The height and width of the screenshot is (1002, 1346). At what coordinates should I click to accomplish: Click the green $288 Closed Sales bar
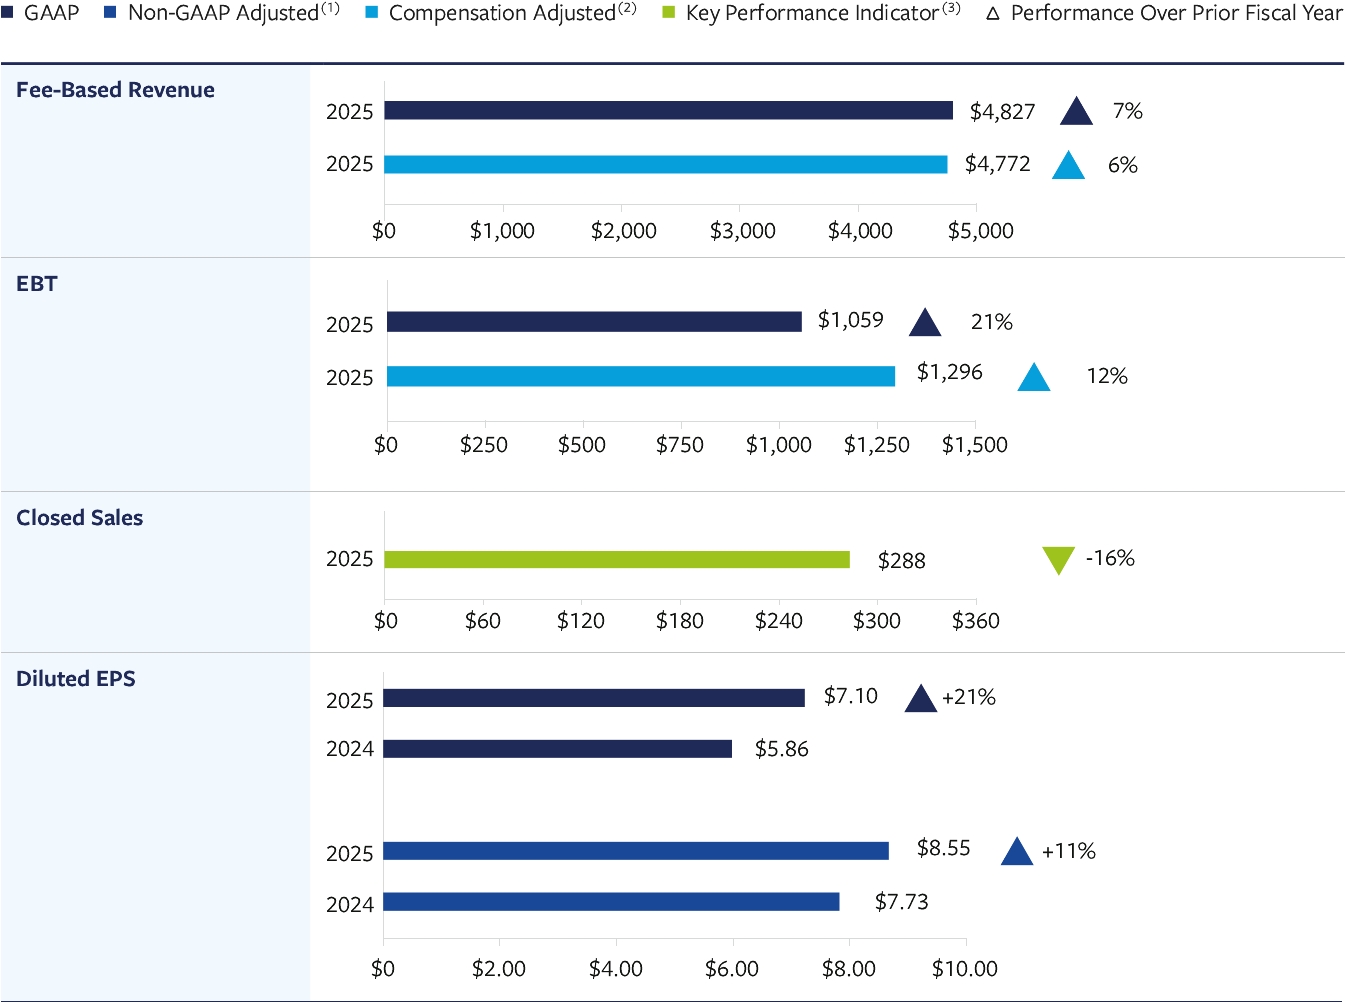tap(616, 560)
